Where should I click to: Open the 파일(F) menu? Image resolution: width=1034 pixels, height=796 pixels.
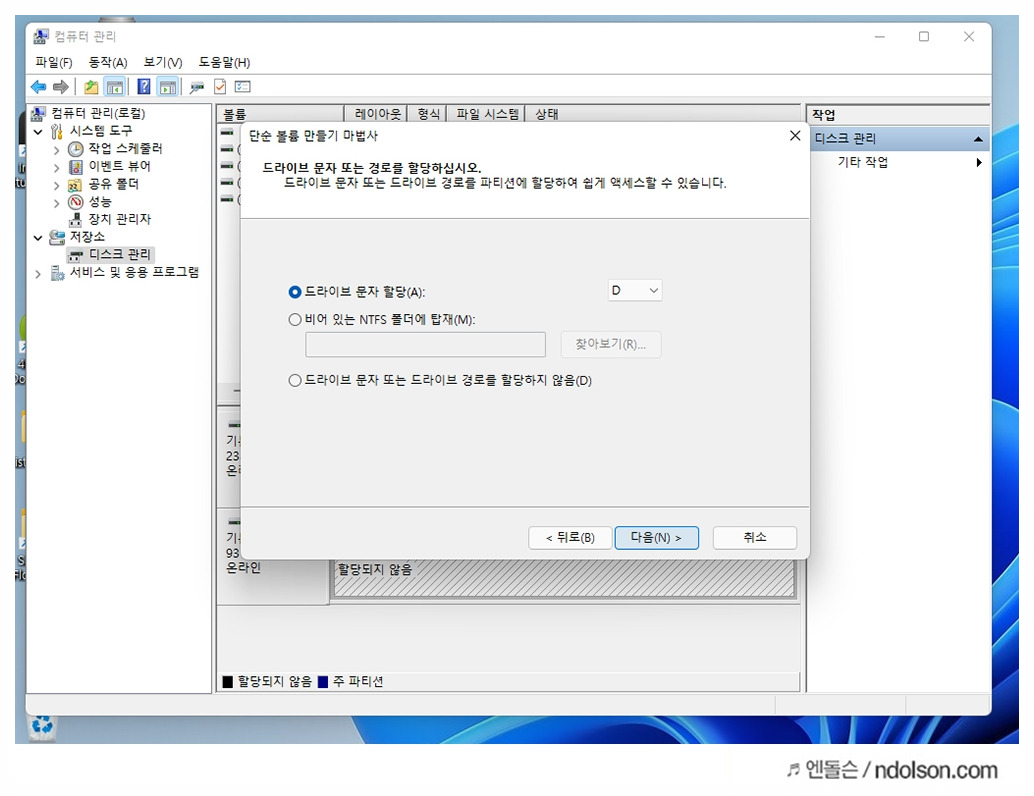[54, 63]
